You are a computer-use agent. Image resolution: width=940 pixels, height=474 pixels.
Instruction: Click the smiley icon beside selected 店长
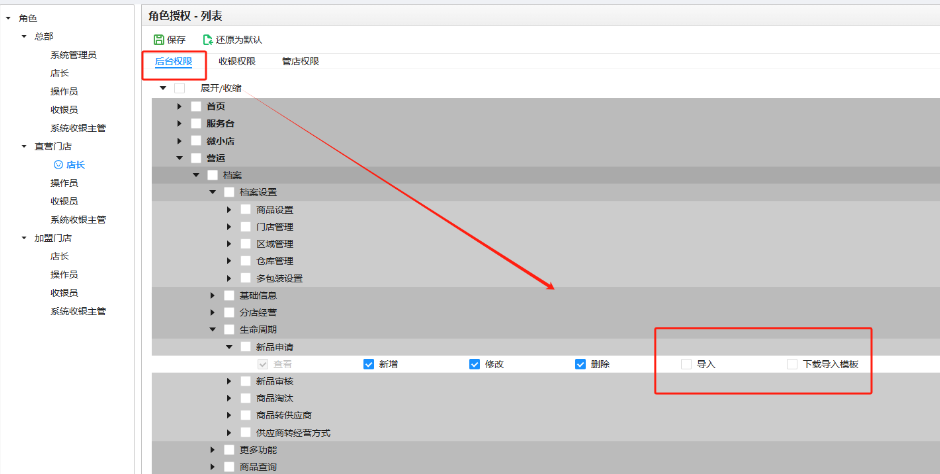58,165
